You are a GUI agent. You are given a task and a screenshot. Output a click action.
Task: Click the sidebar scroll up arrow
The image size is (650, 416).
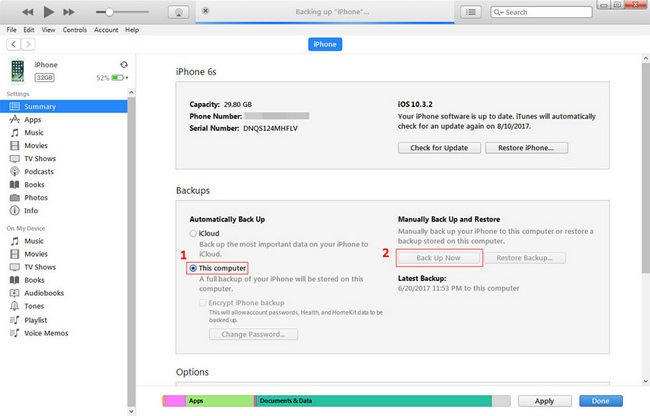131,93
